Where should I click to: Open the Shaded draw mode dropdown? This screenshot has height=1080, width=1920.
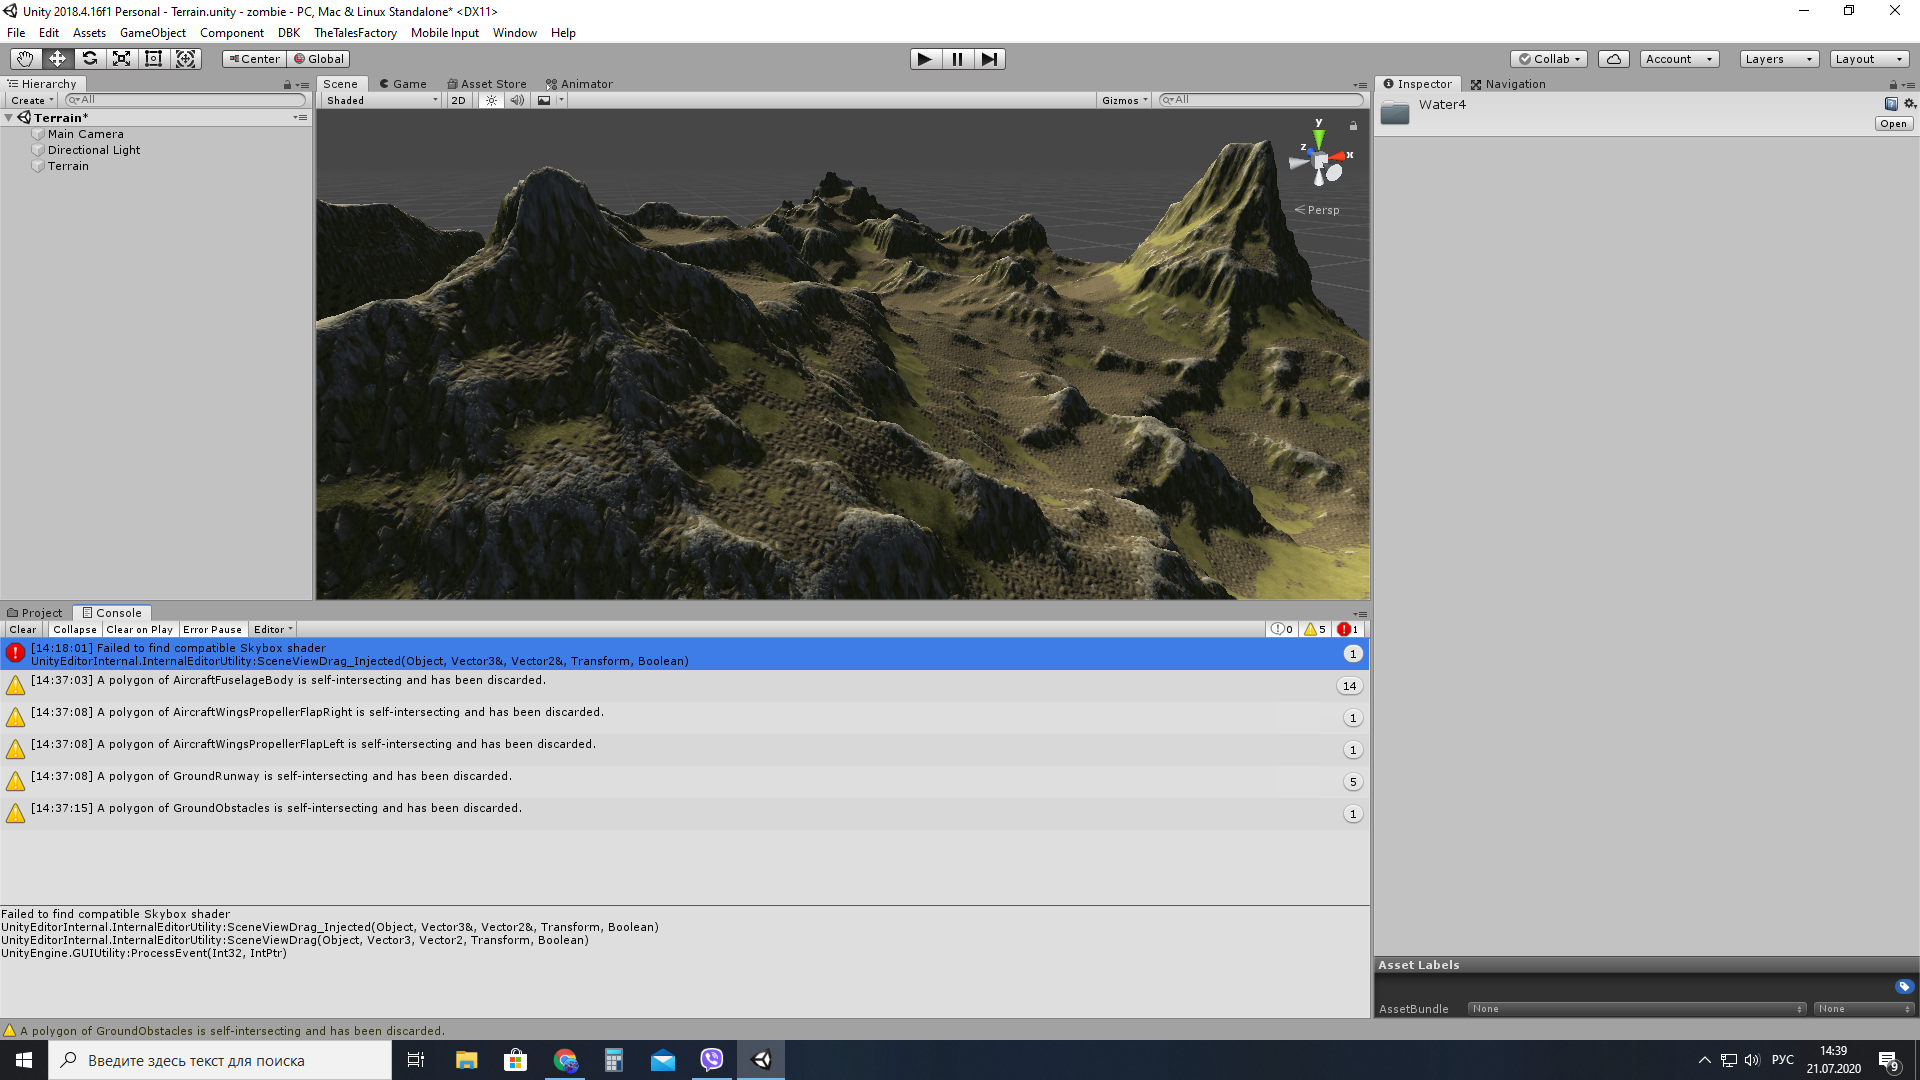(x=381, y=100)
